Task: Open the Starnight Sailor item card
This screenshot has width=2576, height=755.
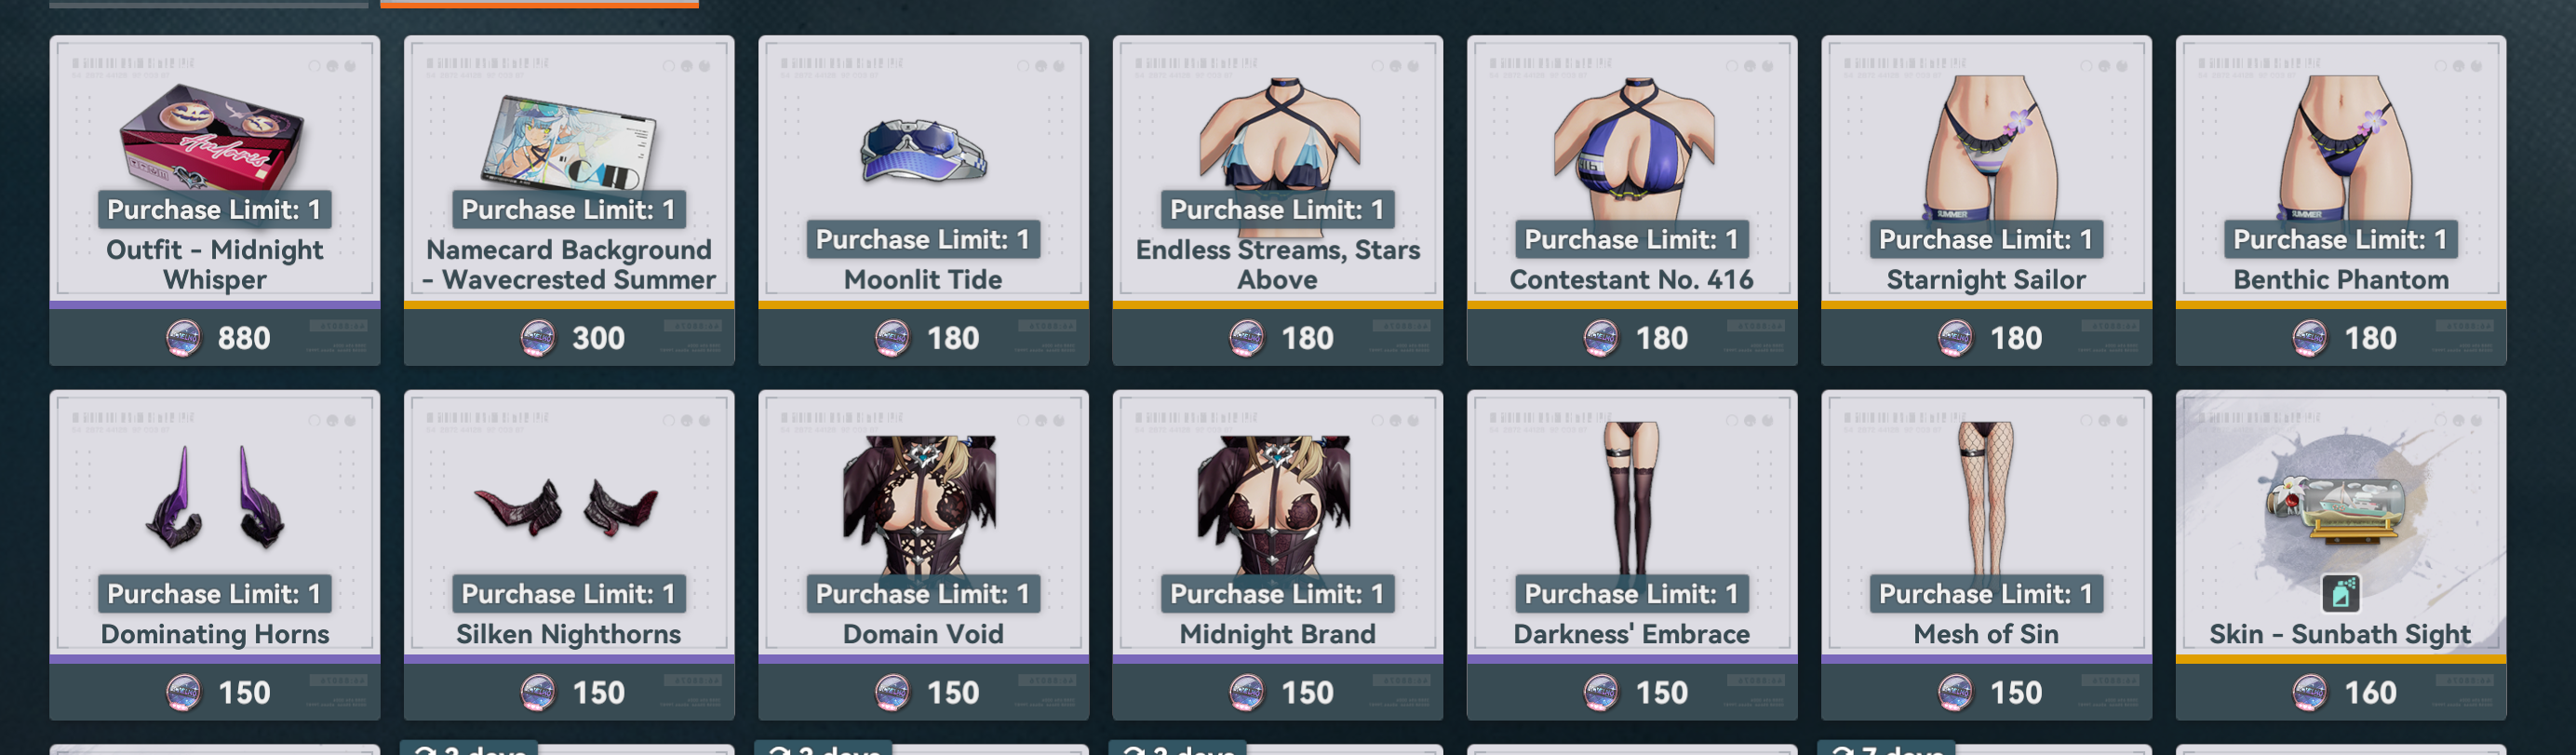Action: coord(1985,200)
